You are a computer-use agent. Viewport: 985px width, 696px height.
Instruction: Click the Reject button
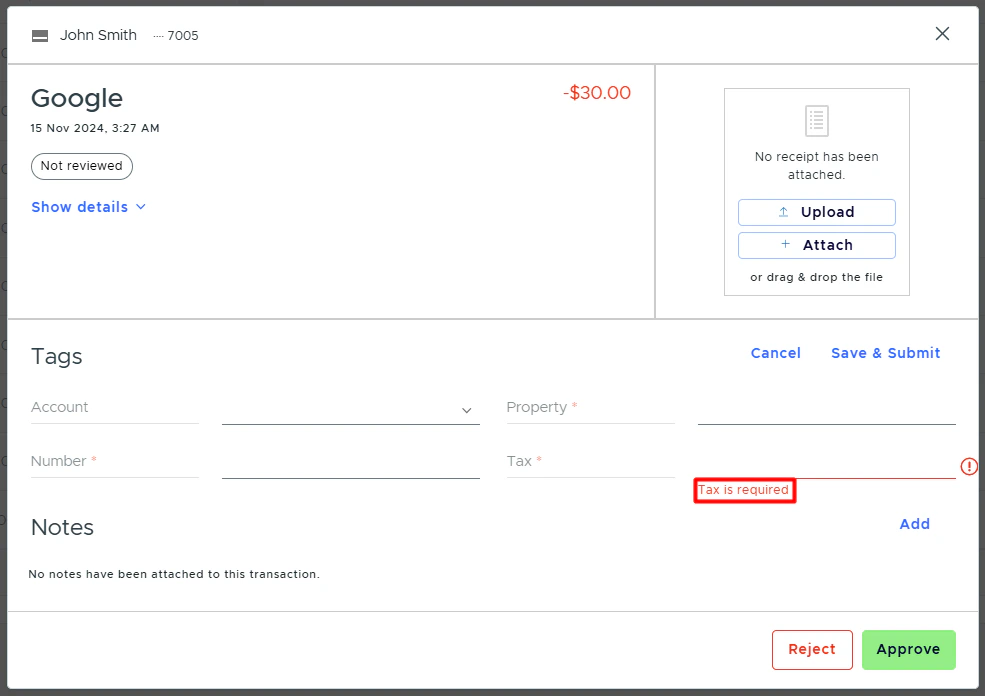(812, 649)
